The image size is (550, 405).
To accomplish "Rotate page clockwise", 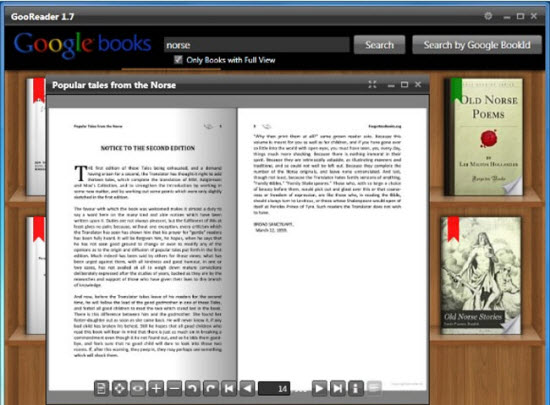I will pos(211,389).
